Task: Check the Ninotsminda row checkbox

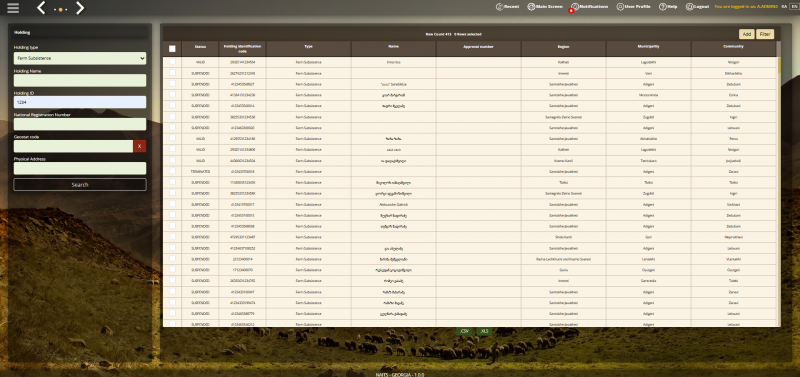Action: pos(172,94)
